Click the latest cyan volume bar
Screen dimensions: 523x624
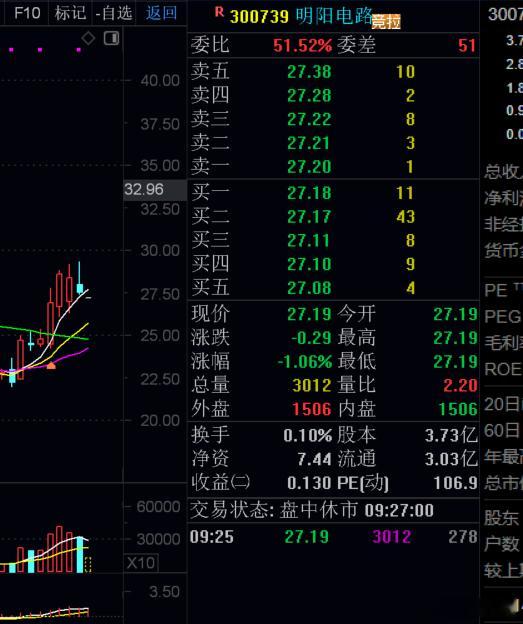(x=80, y=554)
